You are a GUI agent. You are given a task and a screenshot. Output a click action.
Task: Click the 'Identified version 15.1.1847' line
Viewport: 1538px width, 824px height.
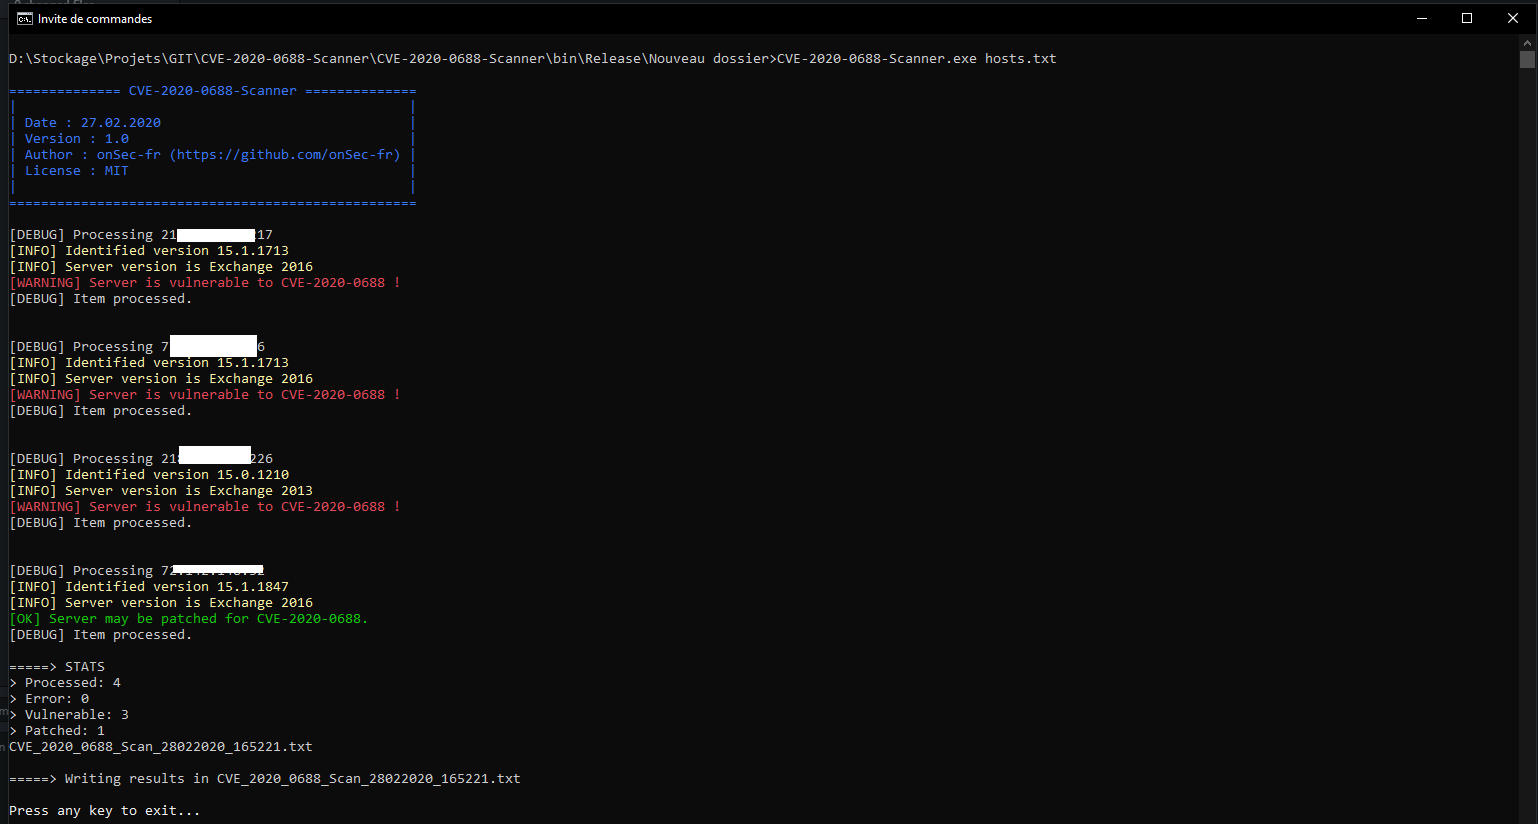149,587
